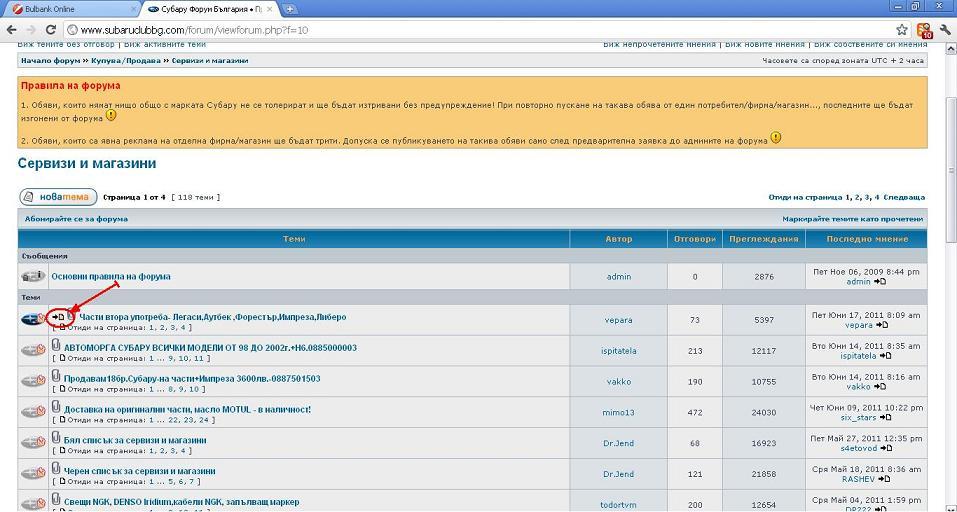Screen dimensions: 957x512
Task: Click the paperclip icon on Доставка на оригинални части
Action: (x=56, y=407)
